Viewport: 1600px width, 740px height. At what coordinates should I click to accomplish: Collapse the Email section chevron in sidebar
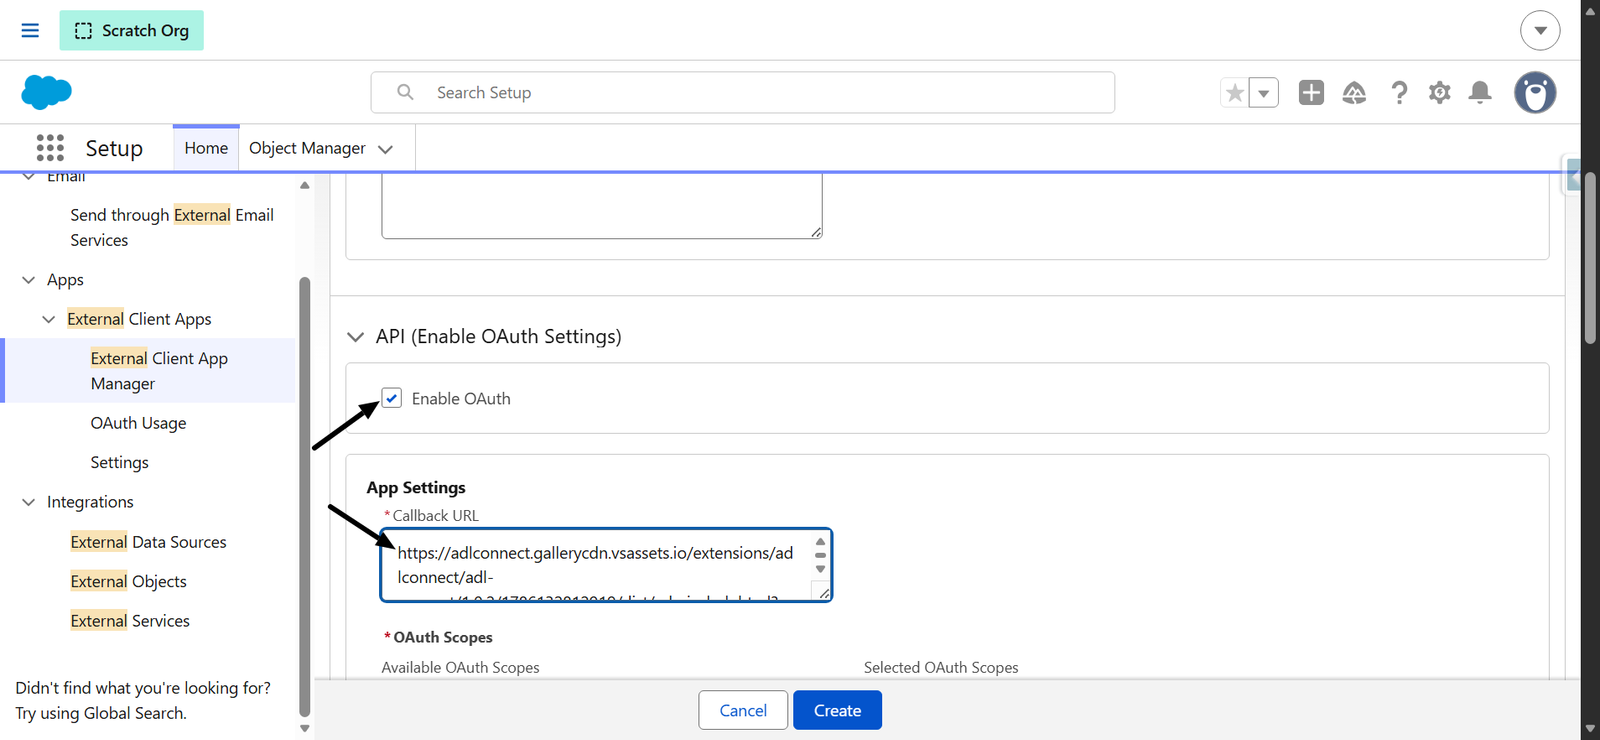[x=28, y=177]
